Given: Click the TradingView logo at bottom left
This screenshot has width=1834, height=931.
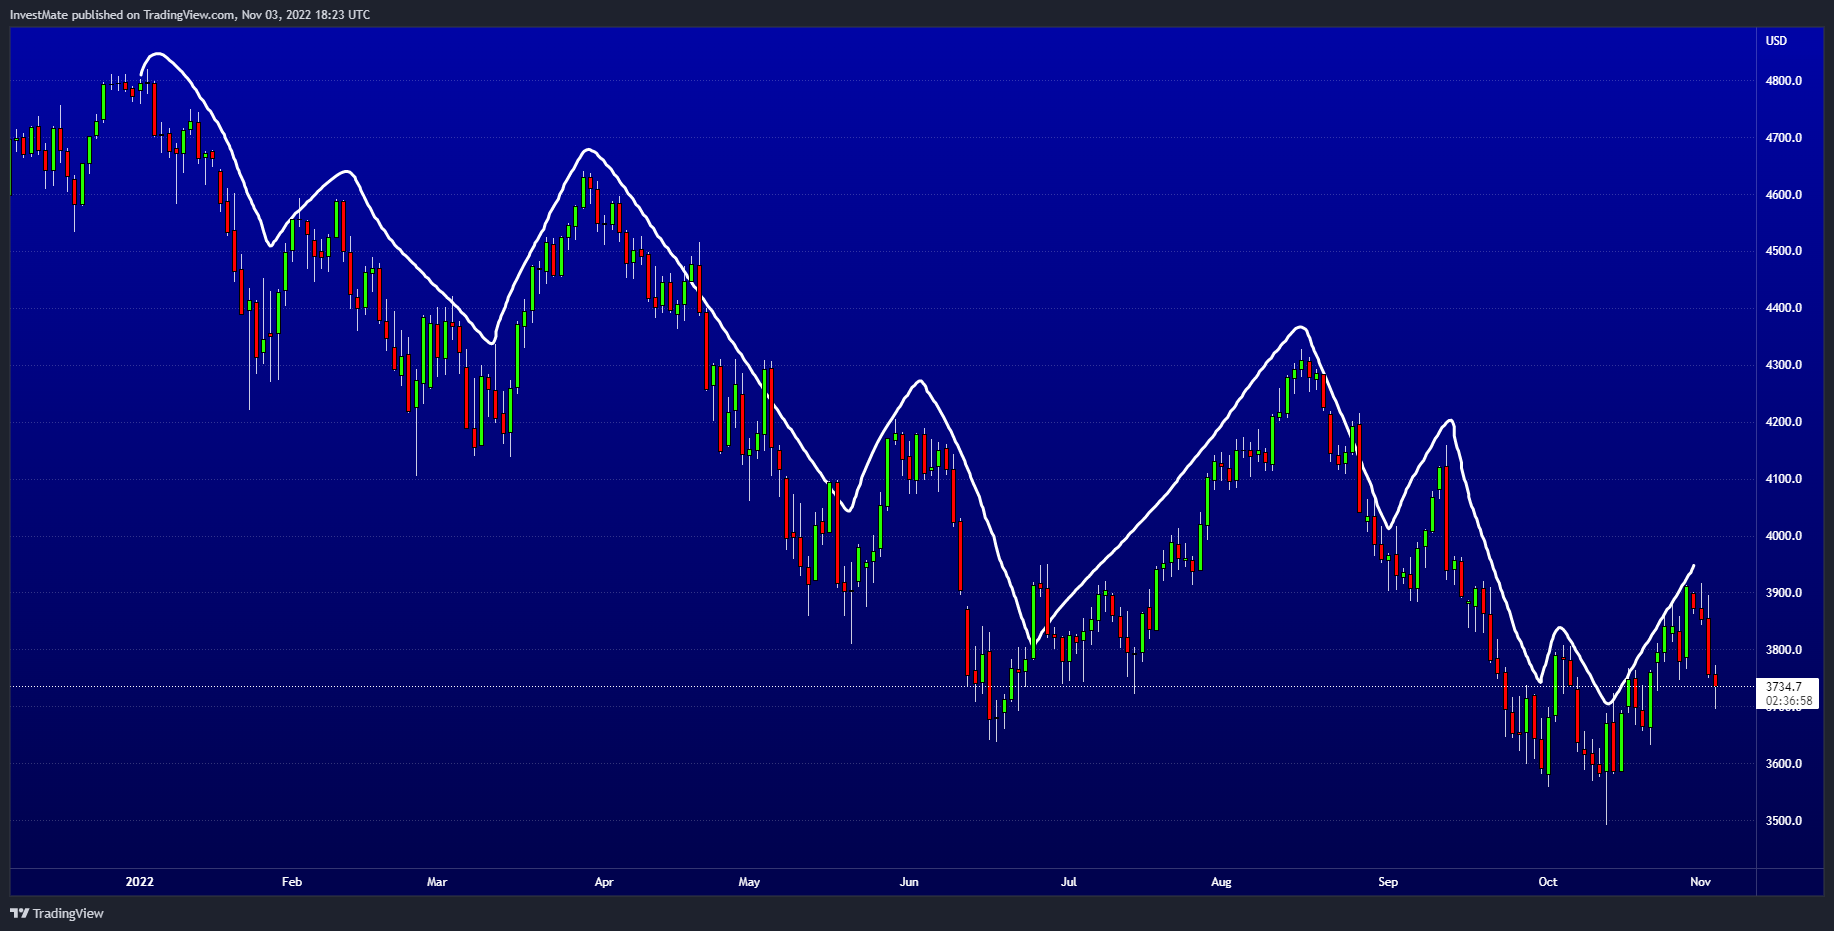Looking at the screenshot, I should point(57,913).
